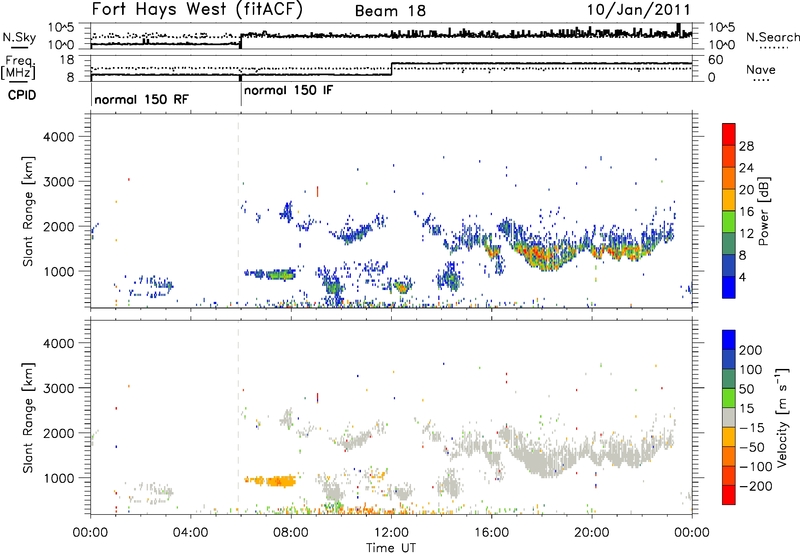Screen dimensions: 800x554
Task: Click '4000' tick on power panel
Action: click(x=58, y=137)
